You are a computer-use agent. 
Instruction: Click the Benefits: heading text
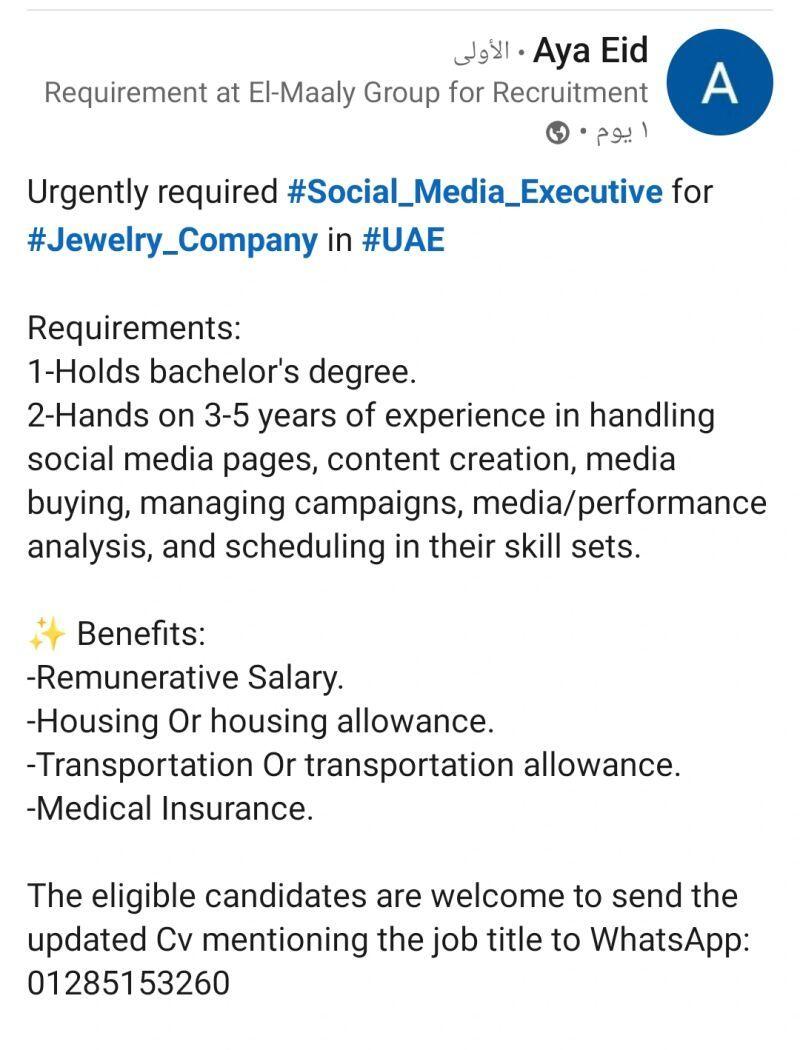click(141, 633)
